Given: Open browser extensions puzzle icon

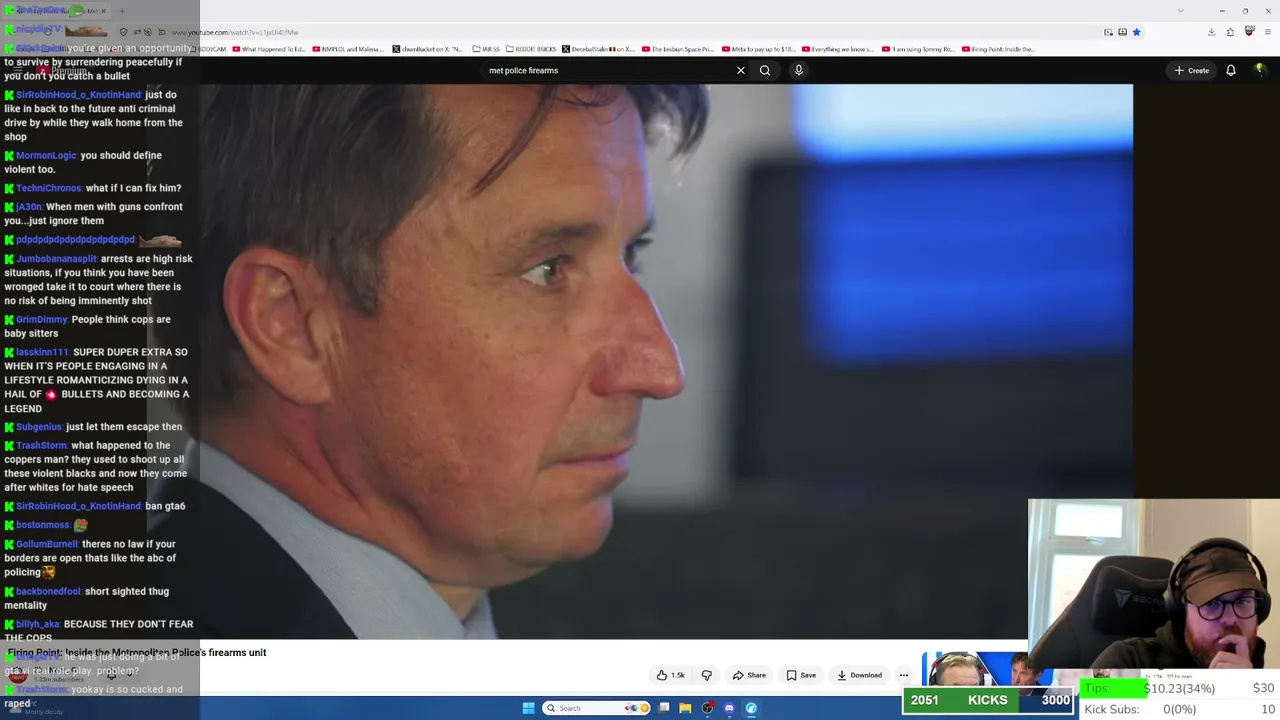Looking at the screenshot, I should tap(1230, 32).
